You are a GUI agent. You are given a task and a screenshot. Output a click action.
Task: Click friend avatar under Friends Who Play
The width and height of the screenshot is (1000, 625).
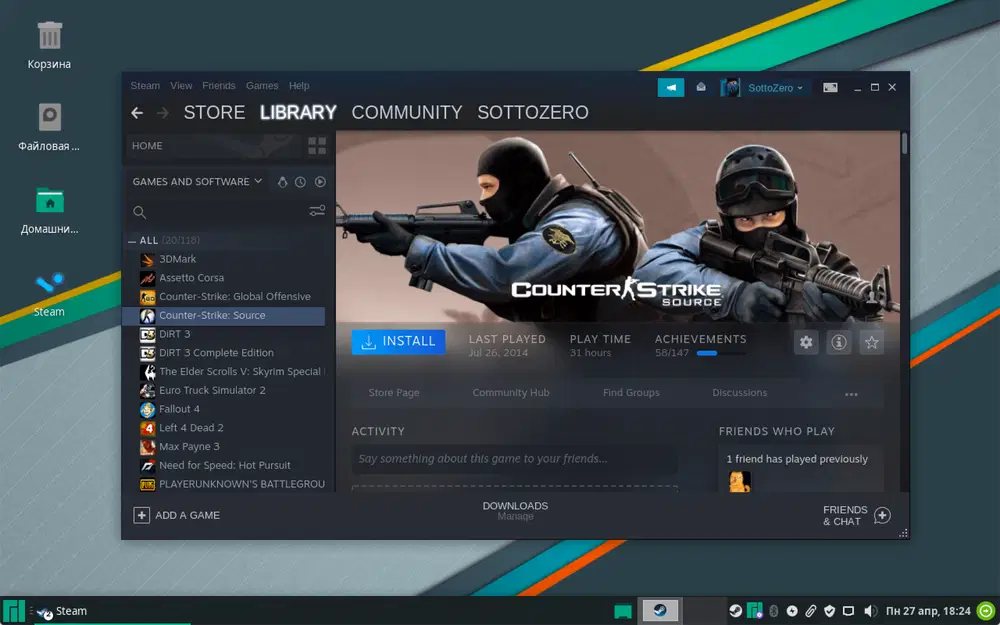pyautogui.click(x=739, y=482)
